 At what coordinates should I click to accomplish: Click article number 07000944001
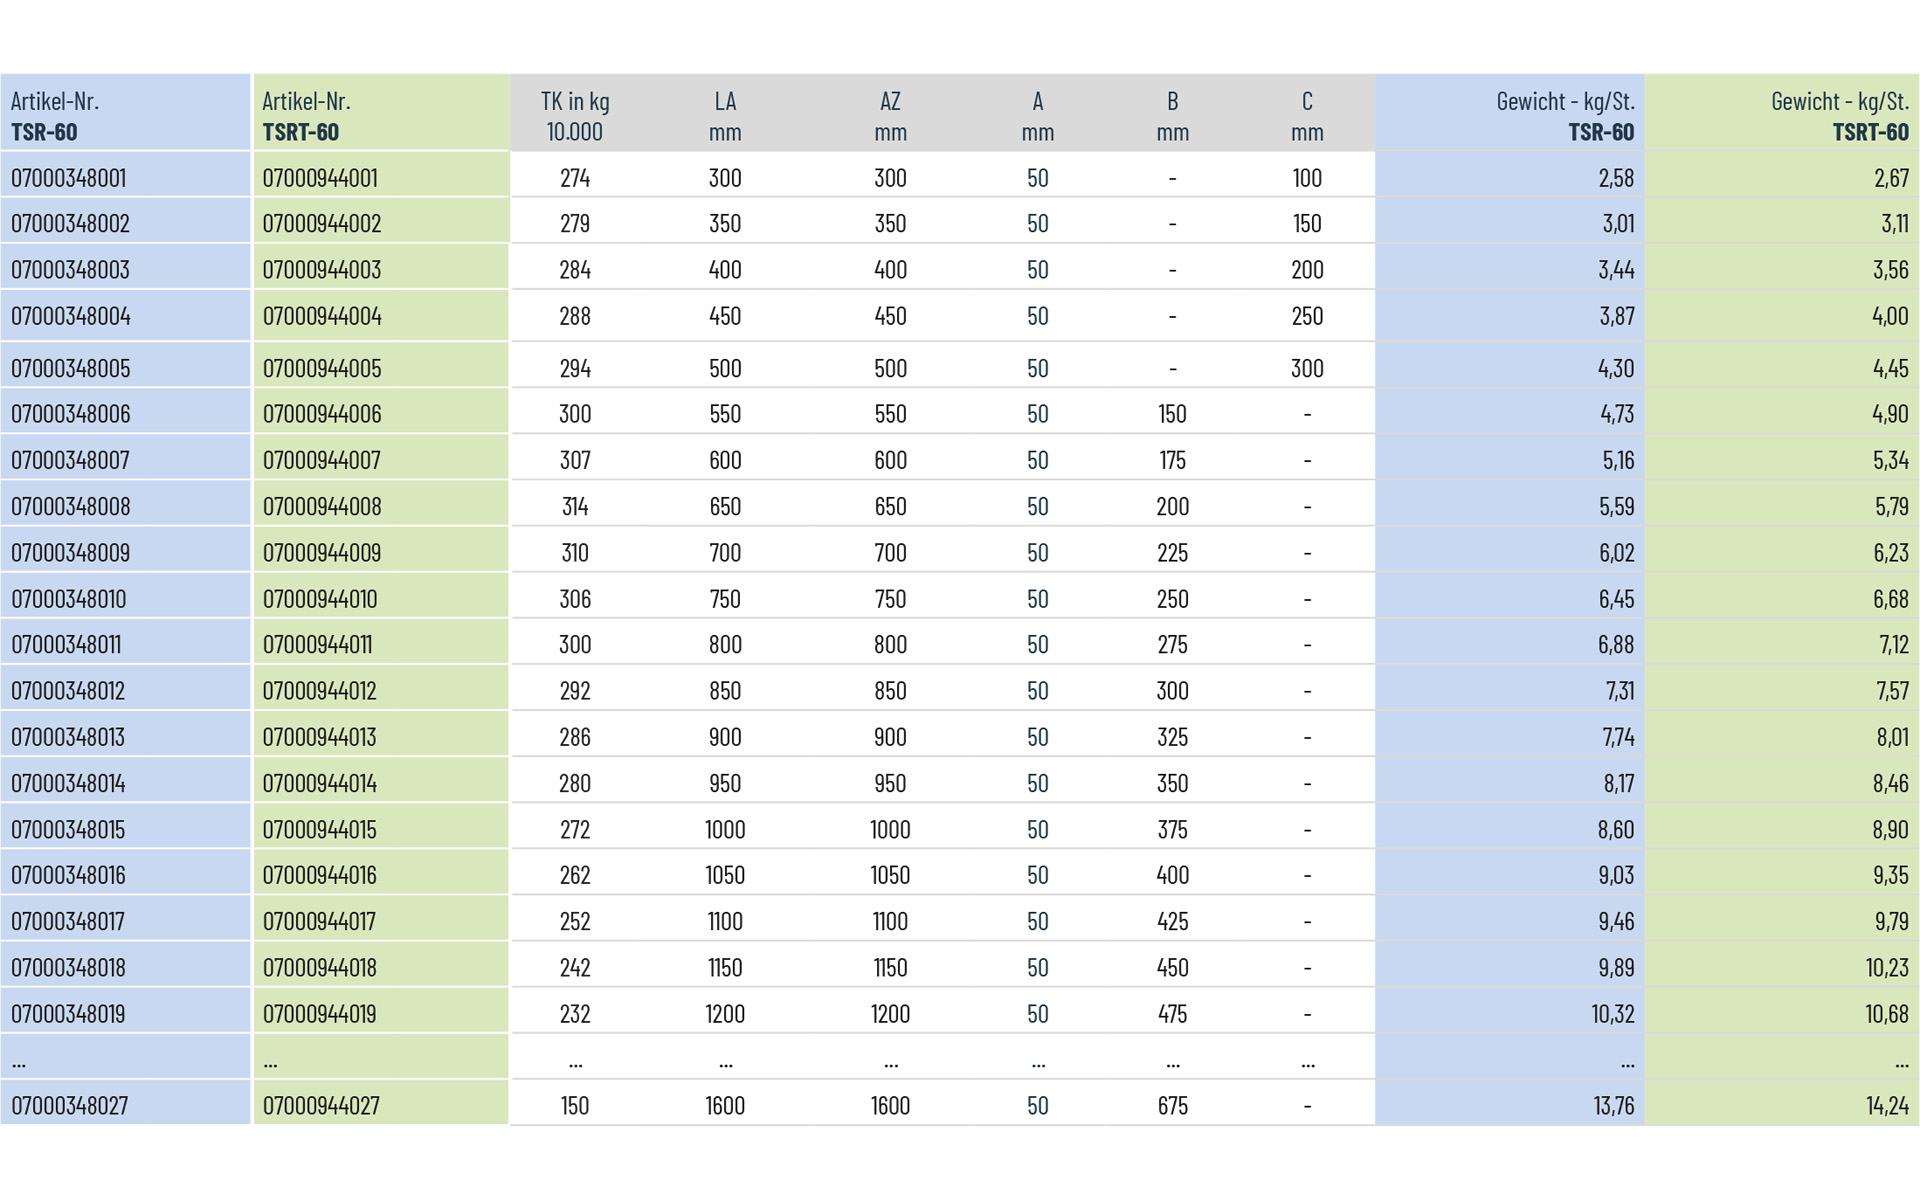click(320, 178)
